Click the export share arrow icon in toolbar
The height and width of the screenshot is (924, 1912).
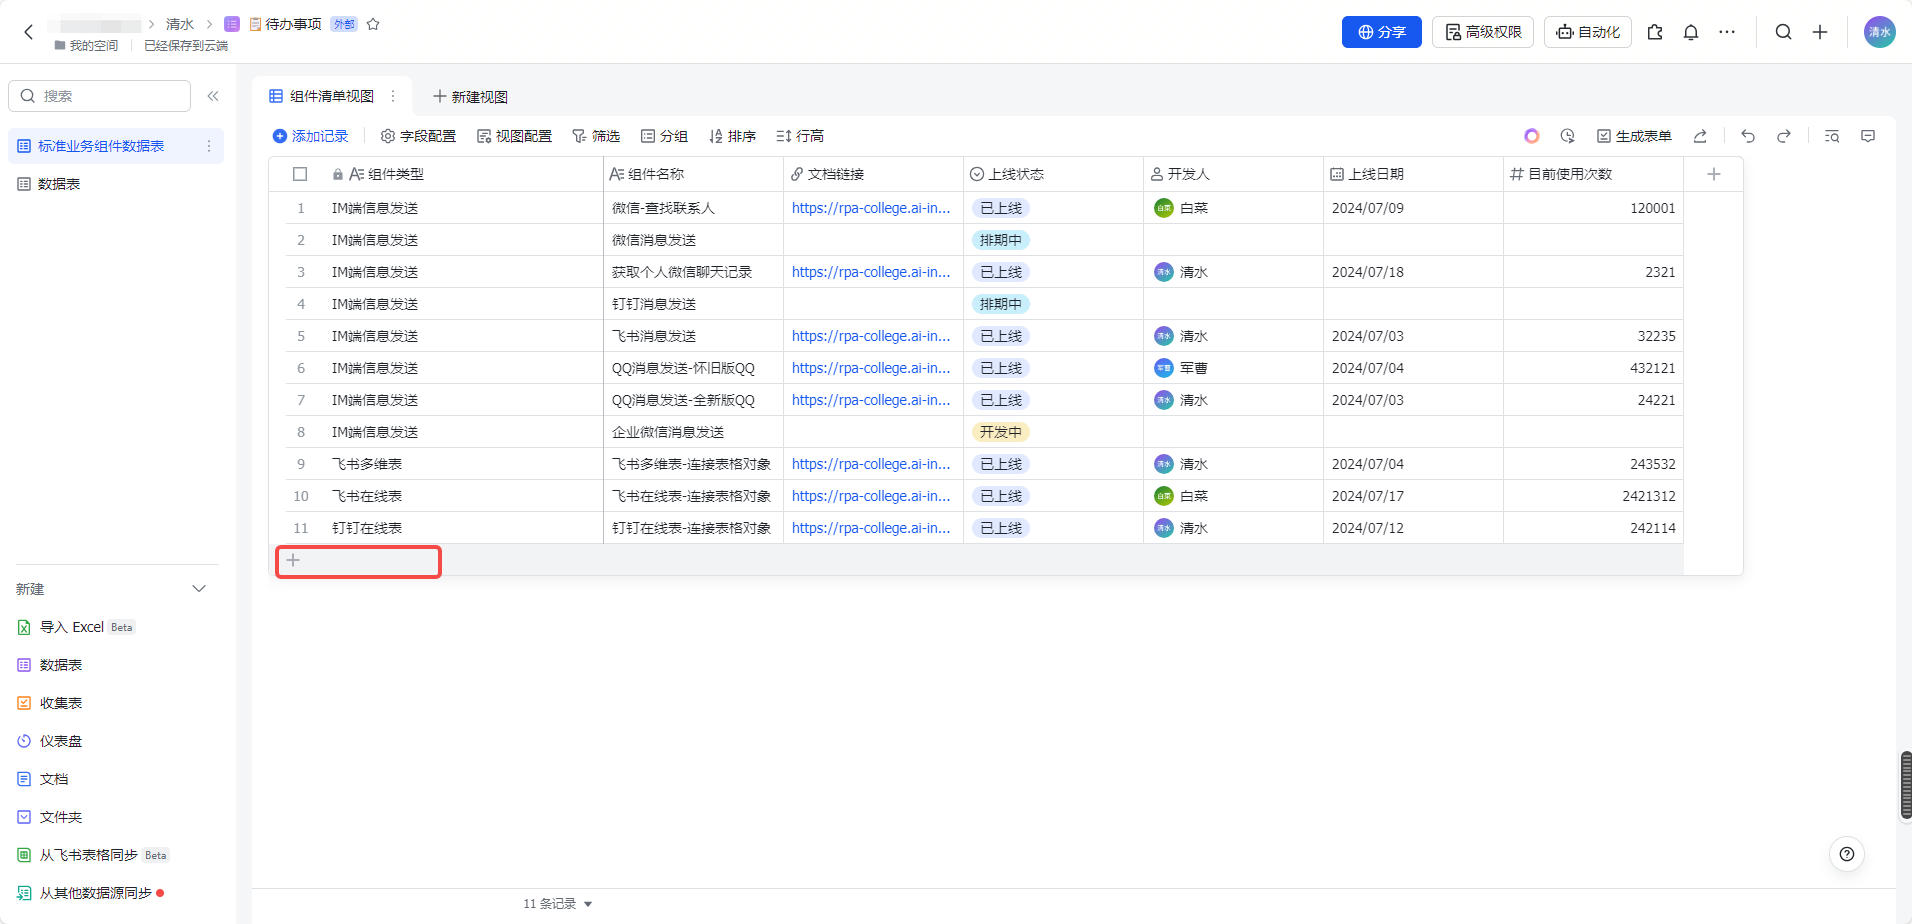pyautogui.click(x=1700, y=136)
